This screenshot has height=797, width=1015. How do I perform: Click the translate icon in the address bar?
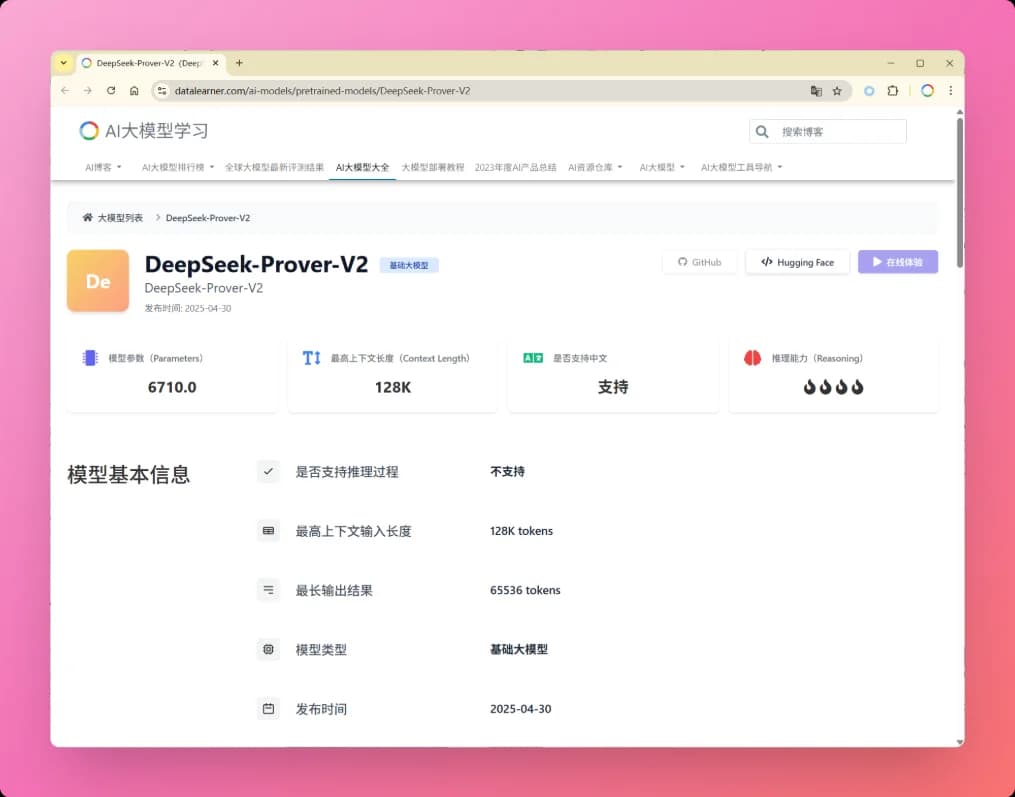click(x=815, y=90)
